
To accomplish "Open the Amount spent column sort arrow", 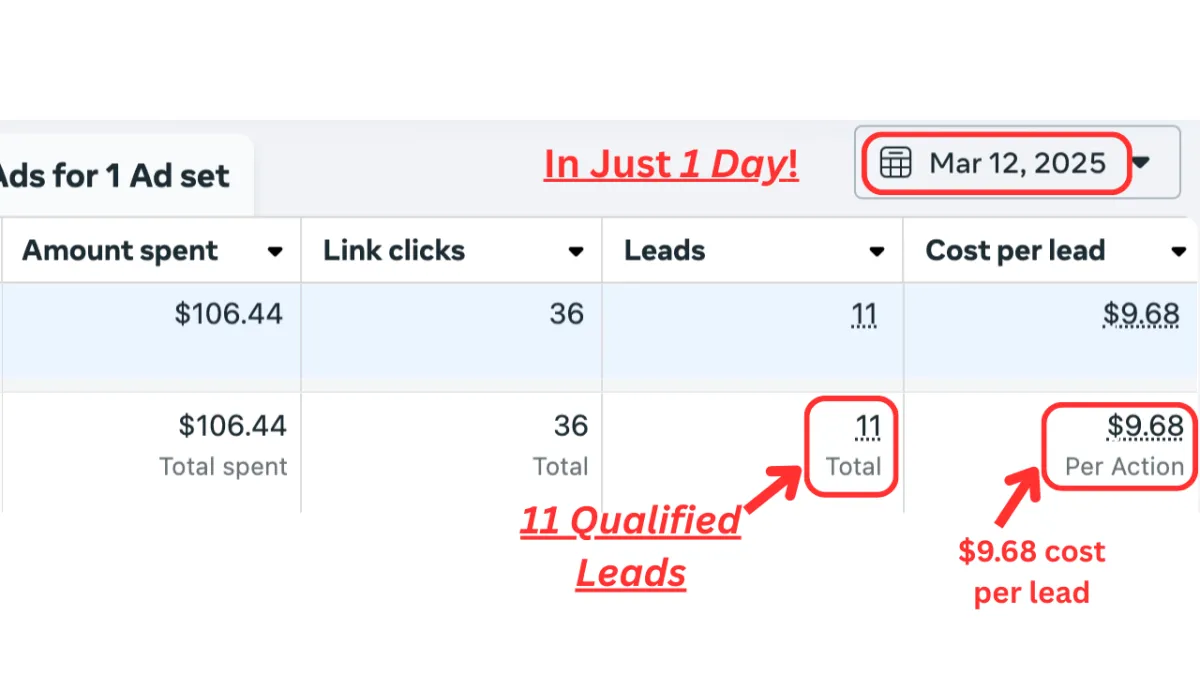I will pos(275,252).
